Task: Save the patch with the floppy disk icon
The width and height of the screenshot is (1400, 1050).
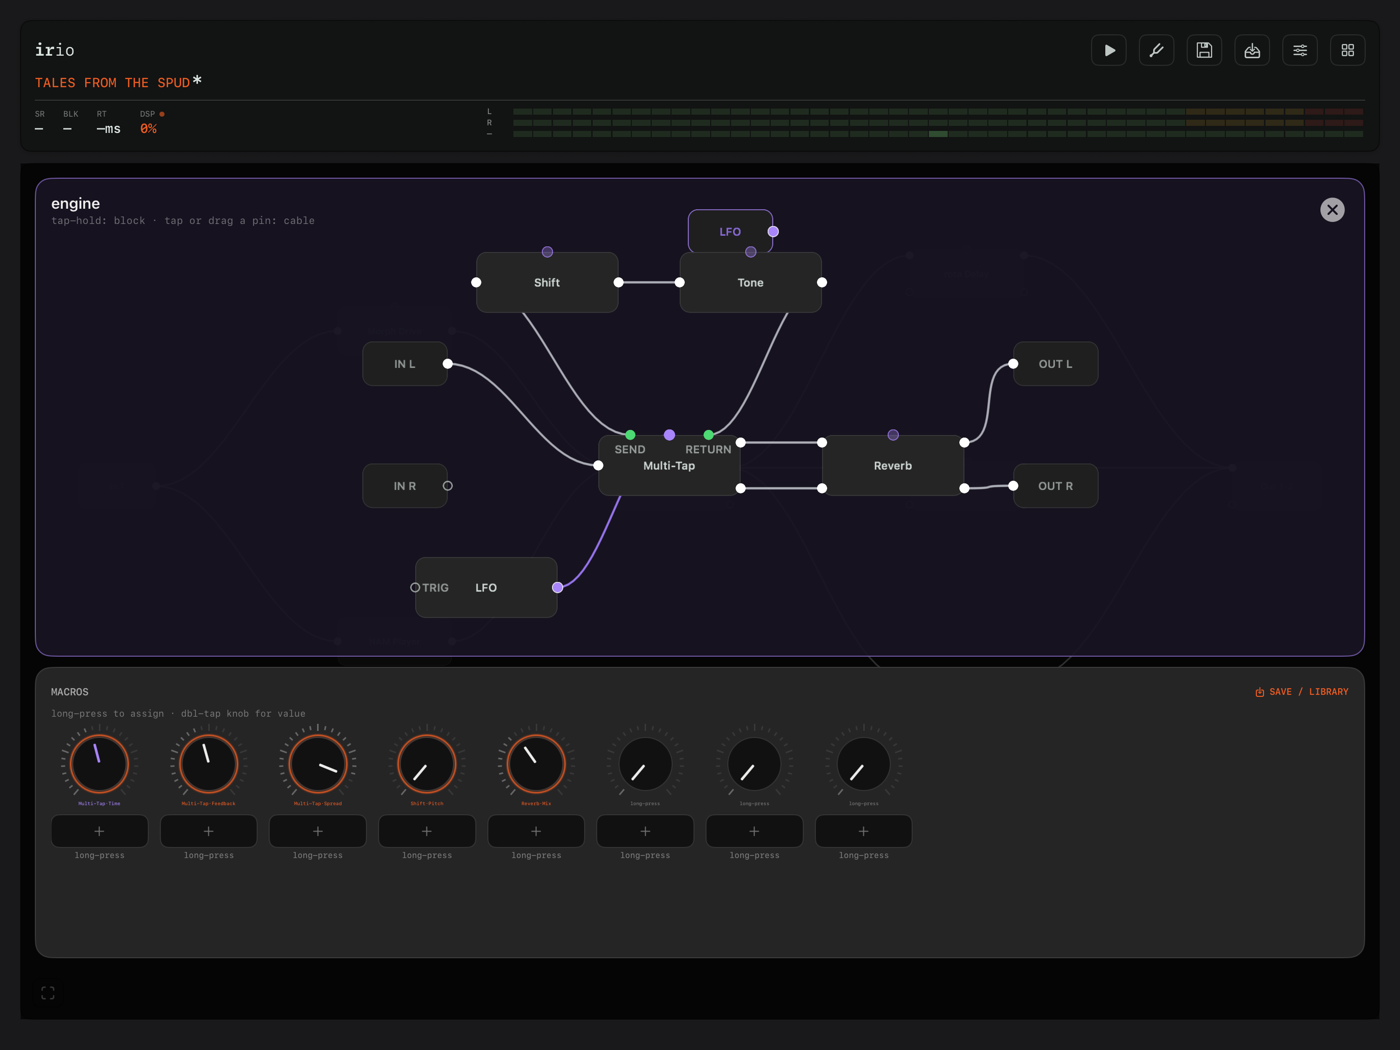Action: click(x=1204, y=50)
